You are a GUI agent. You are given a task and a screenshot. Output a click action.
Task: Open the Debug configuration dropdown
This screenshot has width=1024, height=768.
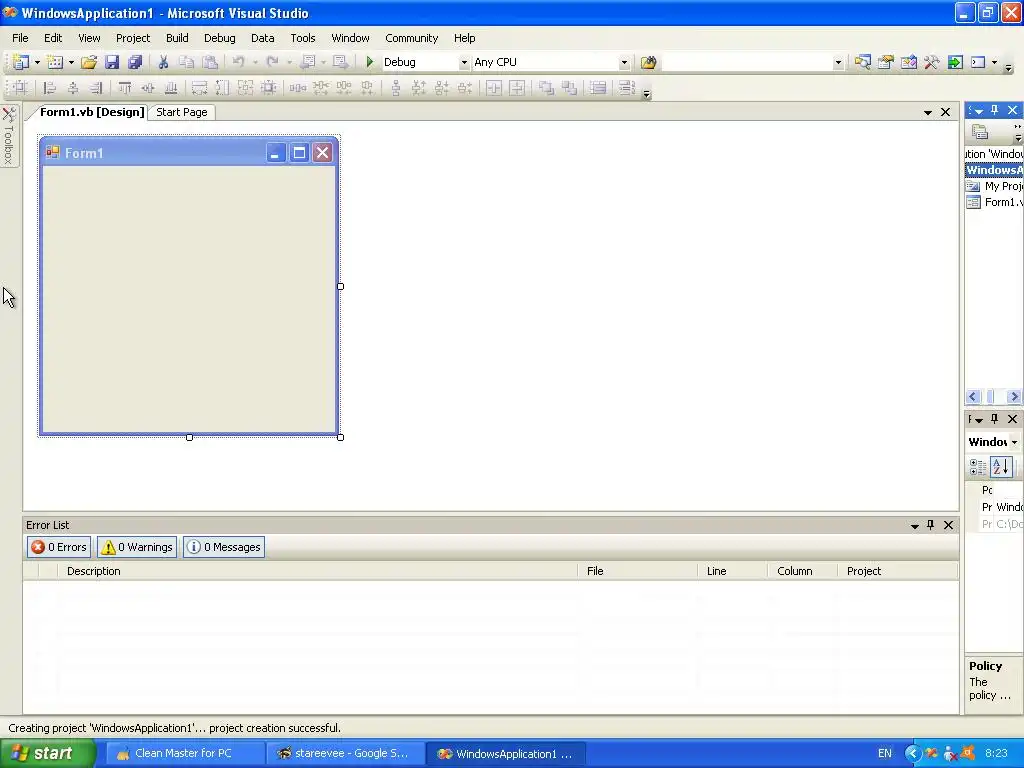(x=464, y=63)
